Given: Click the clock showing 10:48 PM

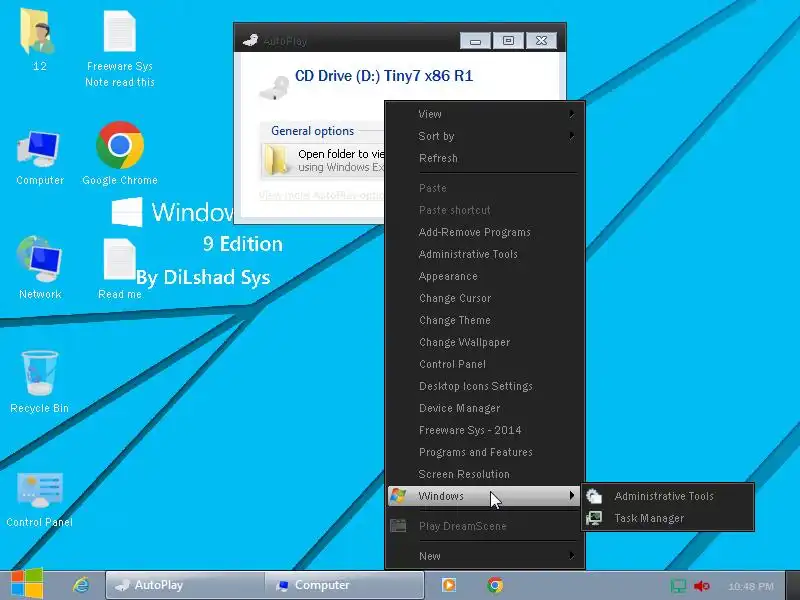Looking at the screenshot, I should point(751,586).
